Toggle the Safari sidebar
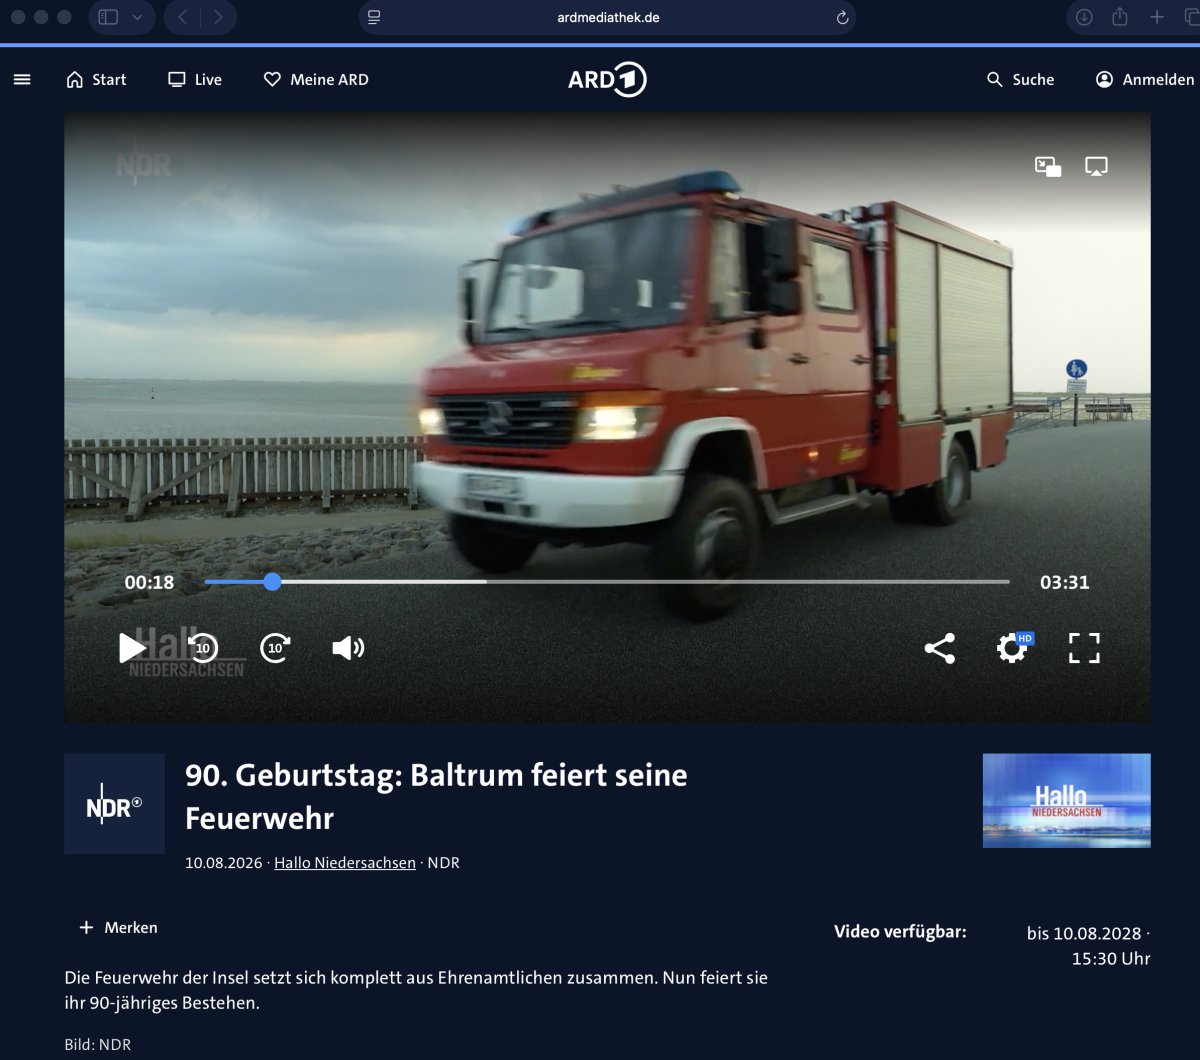 108,17
